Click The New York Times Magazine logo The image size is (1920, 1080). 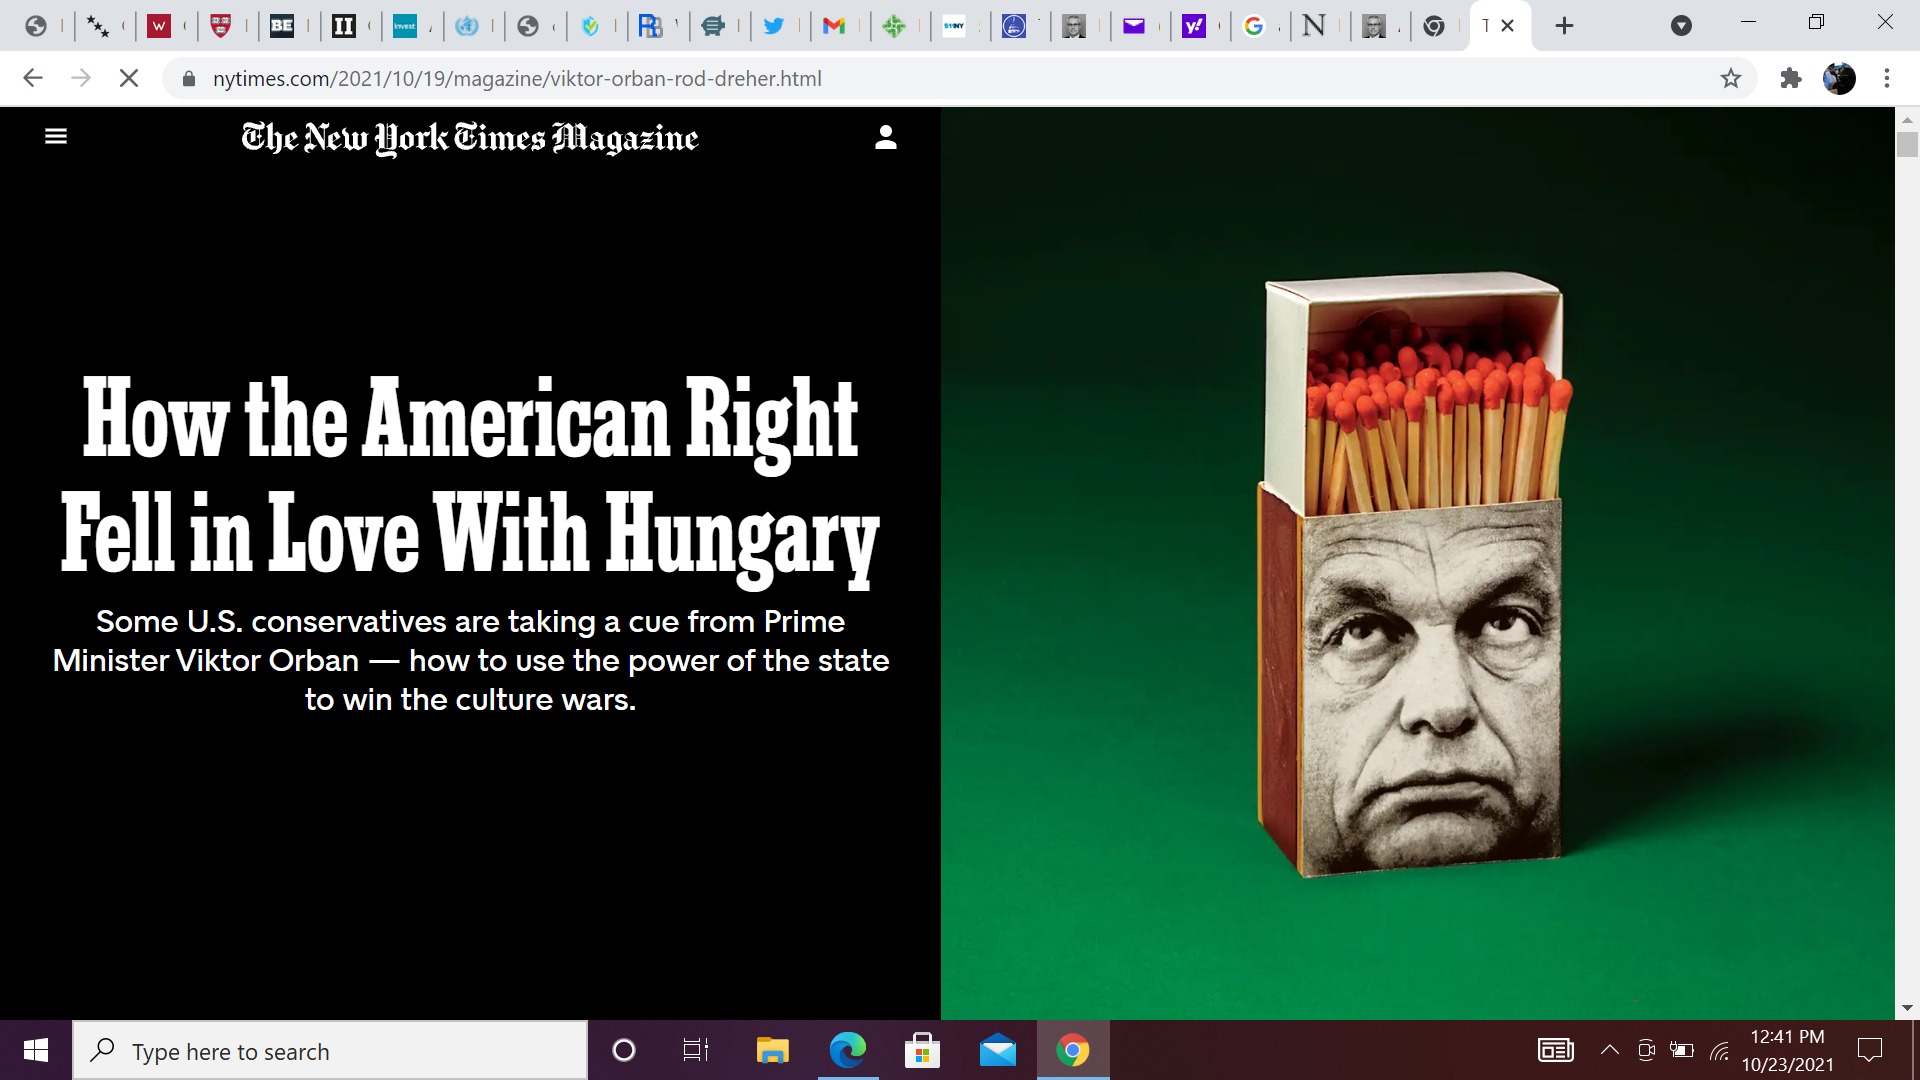pos(469,138)
